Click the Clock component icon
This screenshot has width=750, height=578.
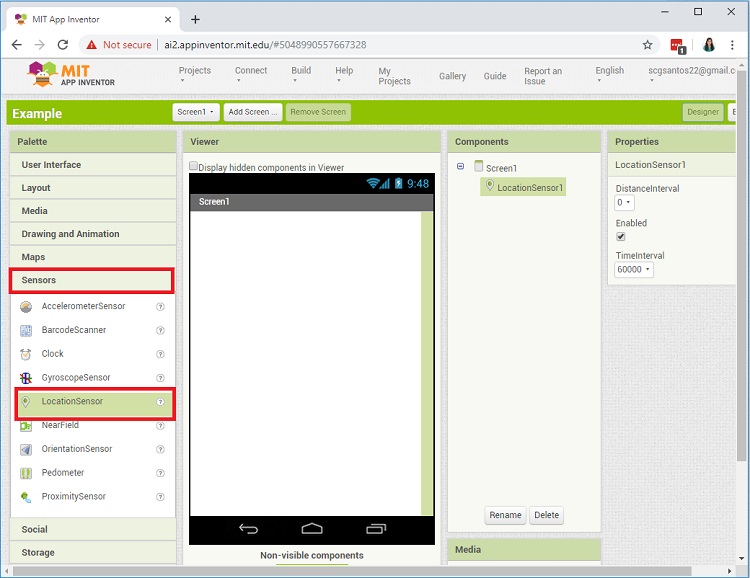point(26,354)
